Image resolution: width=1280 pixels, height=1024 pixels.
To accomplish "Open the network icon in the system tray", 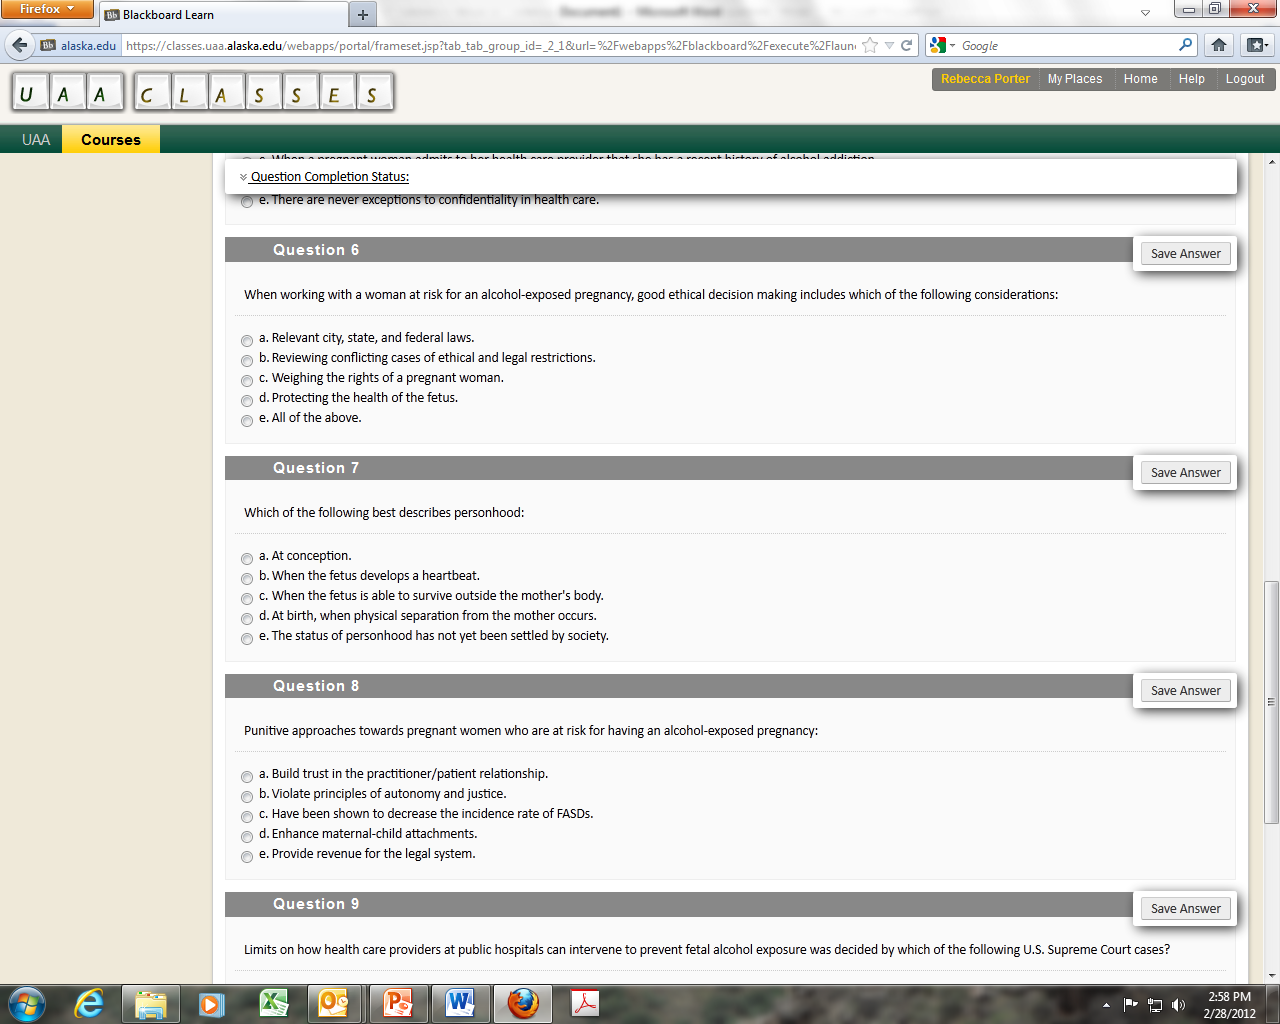I will pyautogui.click(x=1155, y=1004).
